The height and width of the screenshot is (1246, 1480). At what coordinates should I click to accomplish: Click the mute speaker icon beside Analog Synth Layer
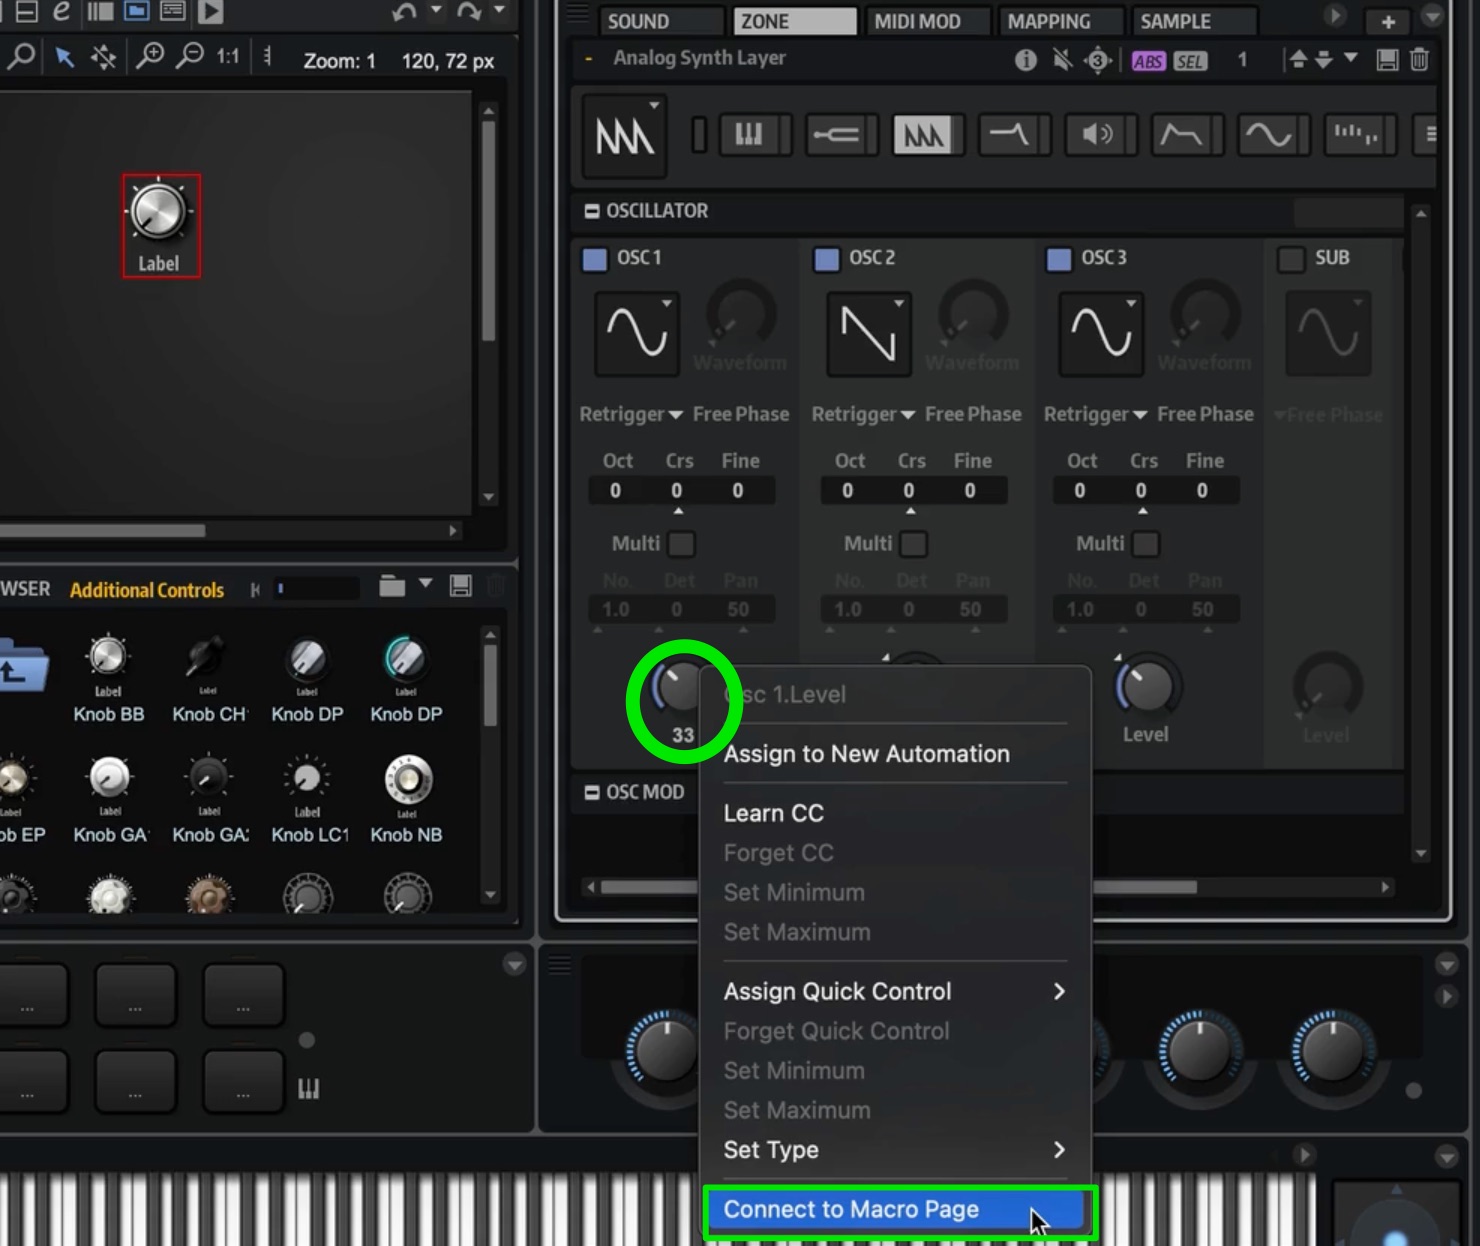(x=1062, y=60)
